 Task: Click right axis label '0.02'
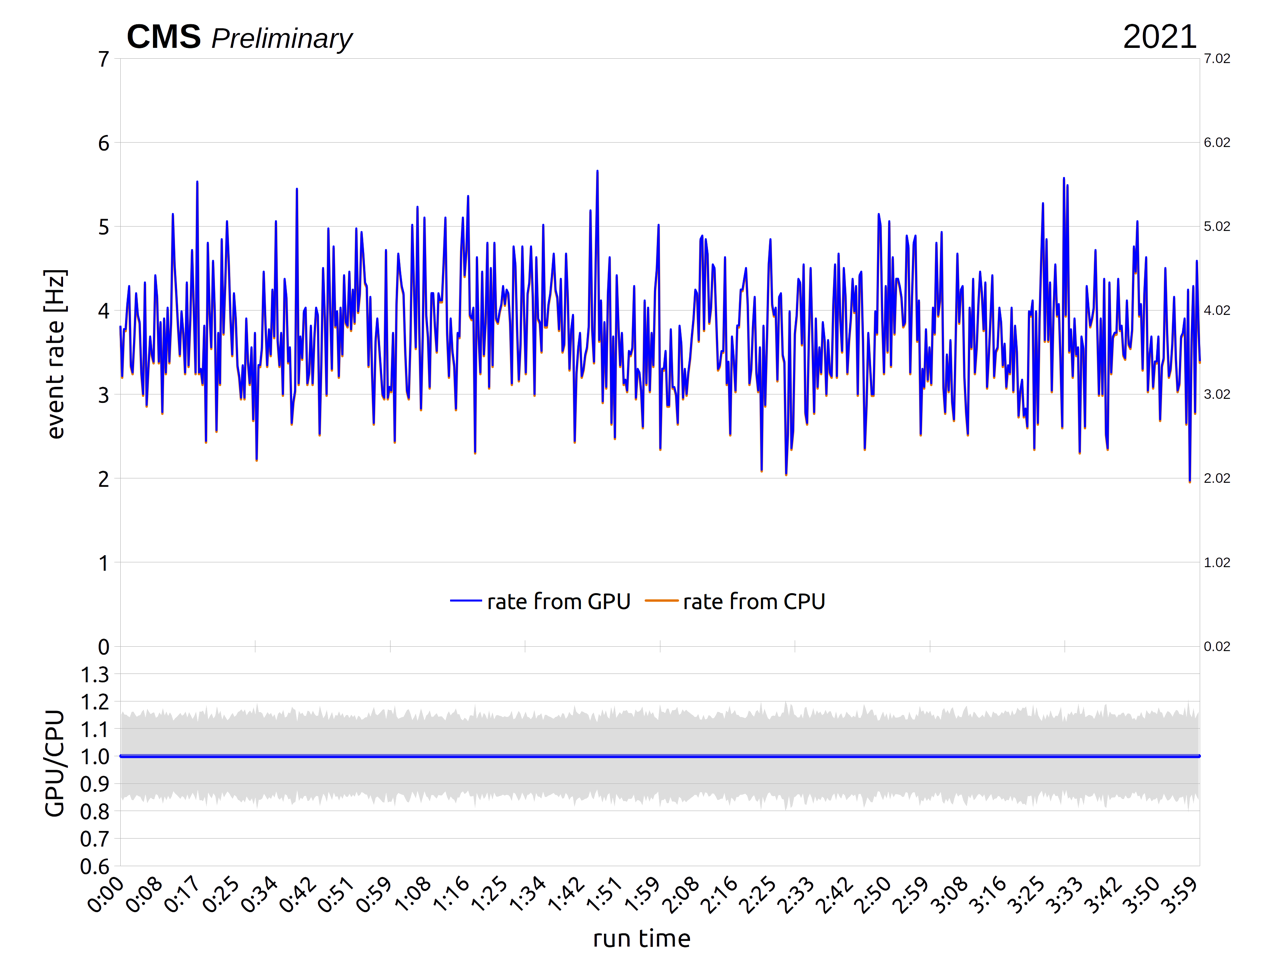click(1217, 646)
